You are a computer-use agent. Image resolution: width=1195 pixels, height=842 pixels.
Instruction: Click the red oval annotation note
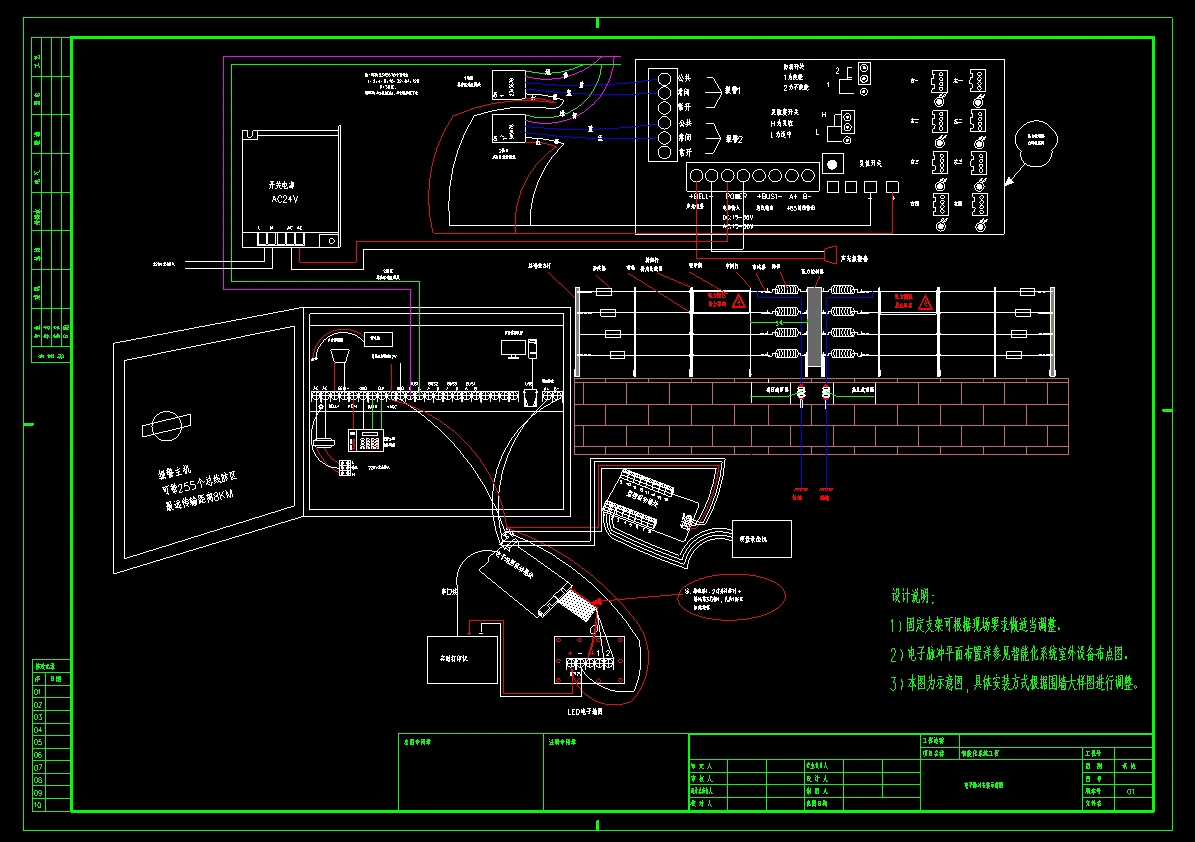coord(732,597)
